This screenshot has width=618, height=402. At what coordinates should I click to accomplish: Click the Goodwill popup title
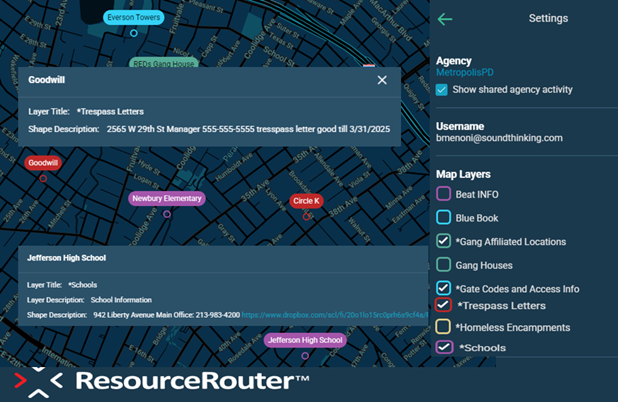point(47,80)
